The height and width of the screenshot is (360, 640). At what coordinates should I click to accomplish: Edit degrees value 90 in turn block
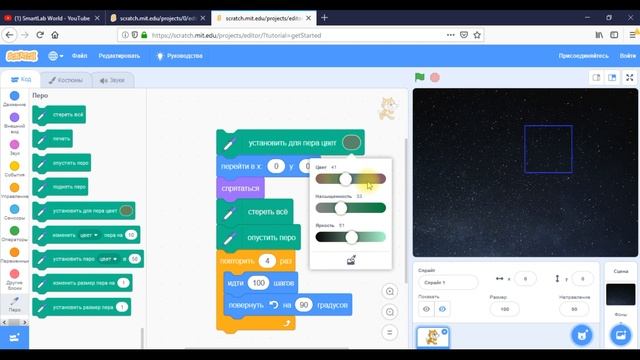click(x=304, y=305)
